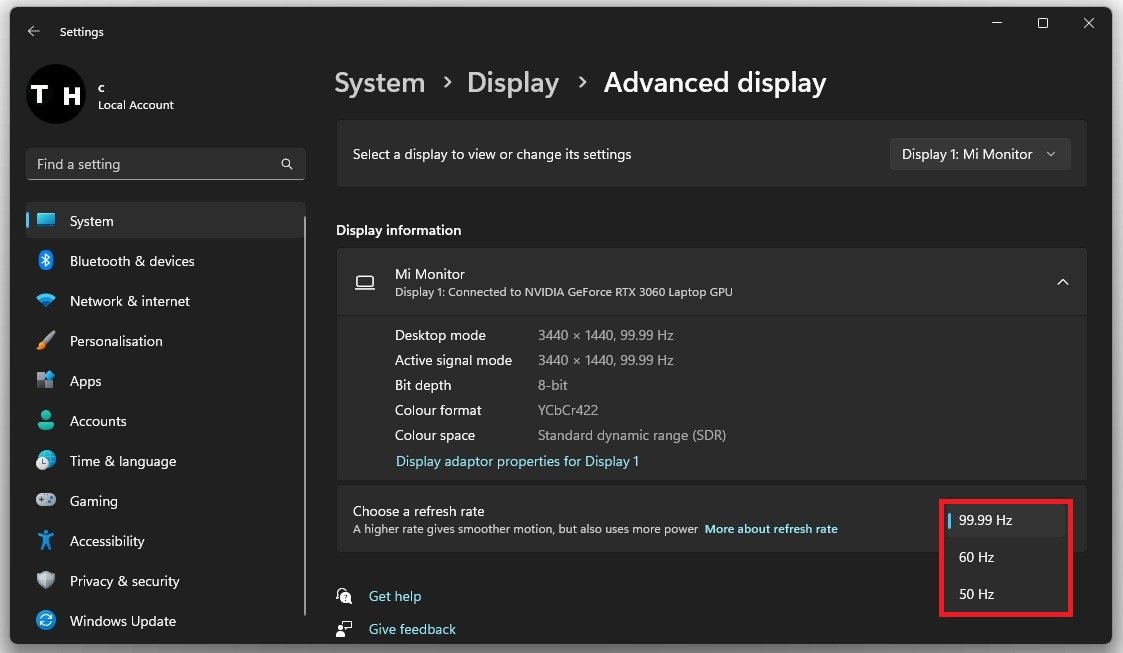Click the Time & language globe icon
This screenshot has width=1123, height=653.
pos(46,460)
